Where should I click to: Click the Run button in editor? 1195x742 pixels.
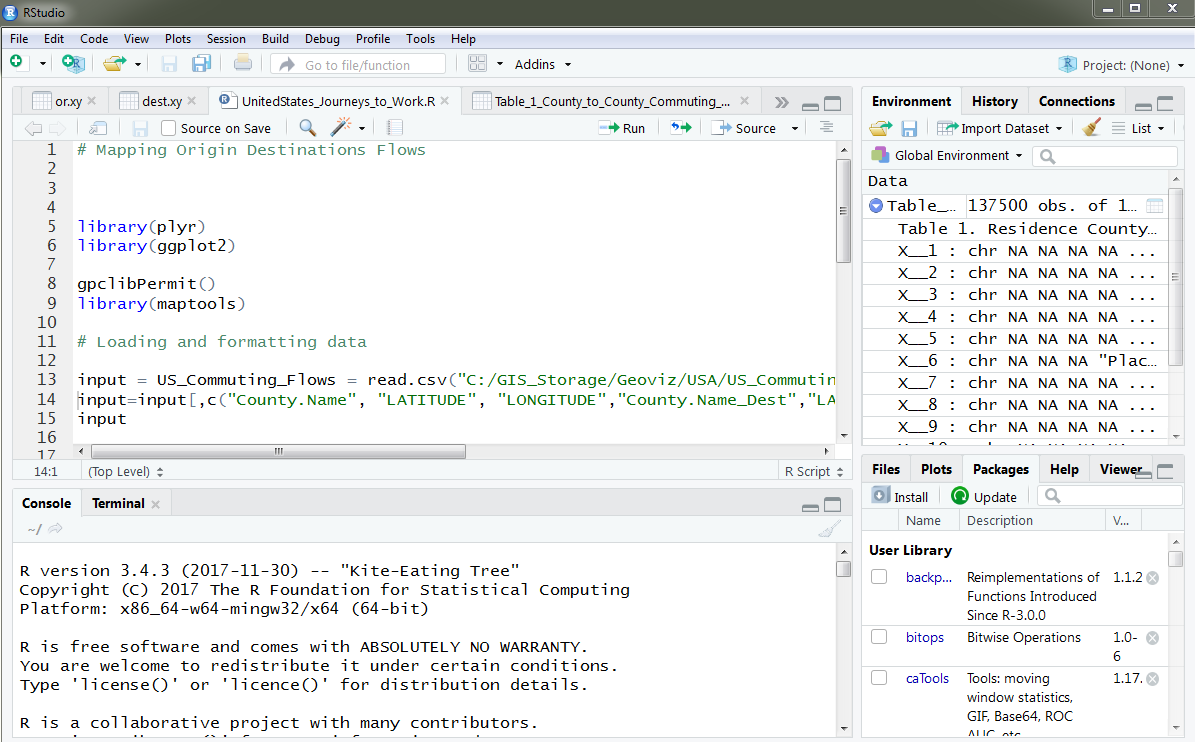[x=622, y=128]
